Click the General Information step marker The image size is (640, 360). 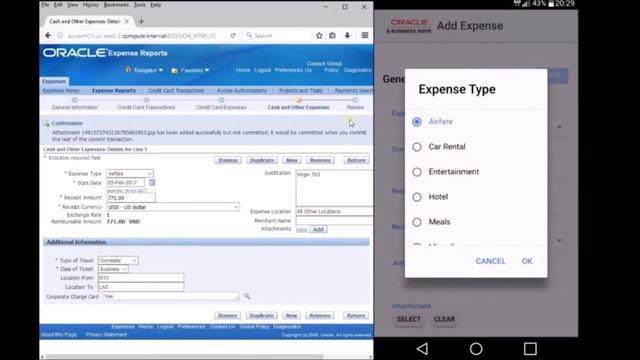[75, 100]
